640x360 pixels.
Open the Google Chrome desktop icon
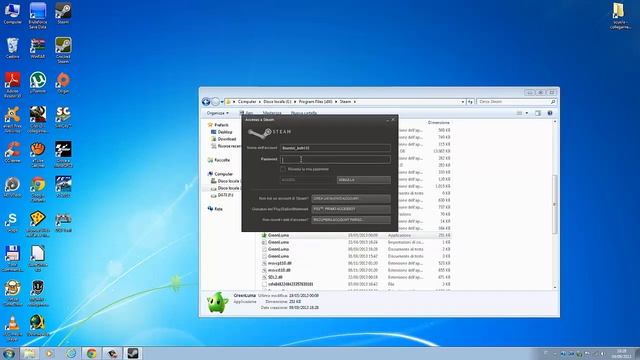[38, 189]
